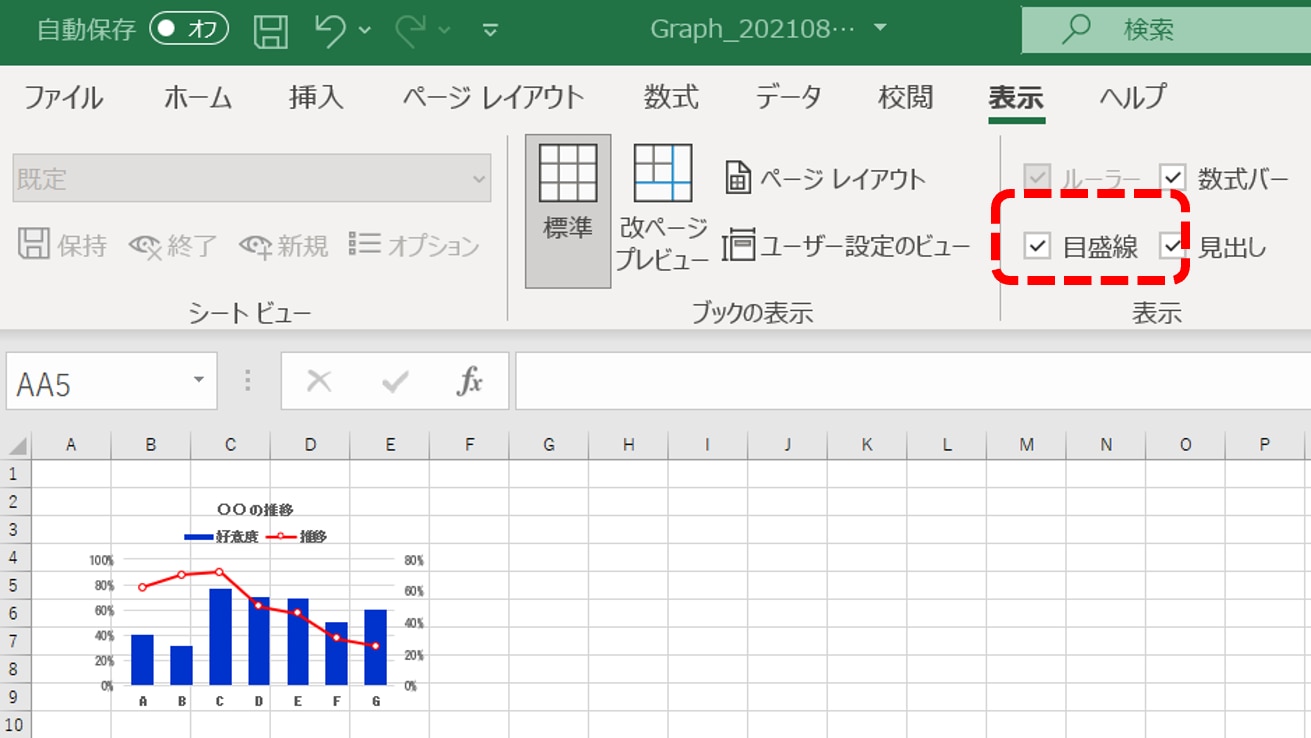The height and width of the screenshot is (738, 1311).
Task: Switch to the 数式 tab
Action: pyautogui.click(x=671, y=97)
